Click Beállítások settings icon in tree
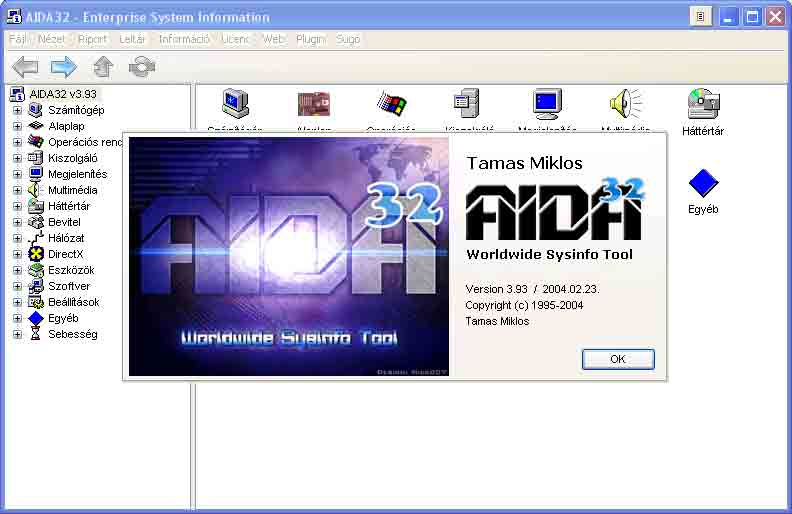Screen dimensions: 792x514 click(35, 302)
